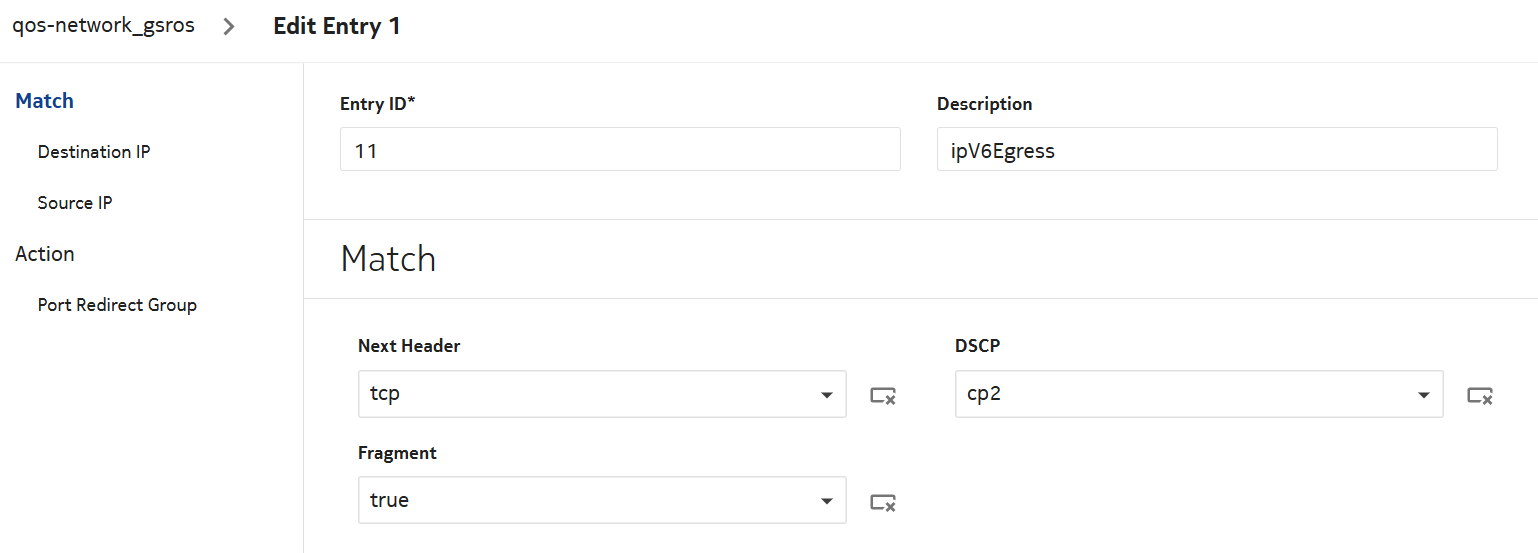Clear the Next Header value icon
1538x553 pixels.
coord(882,395)
